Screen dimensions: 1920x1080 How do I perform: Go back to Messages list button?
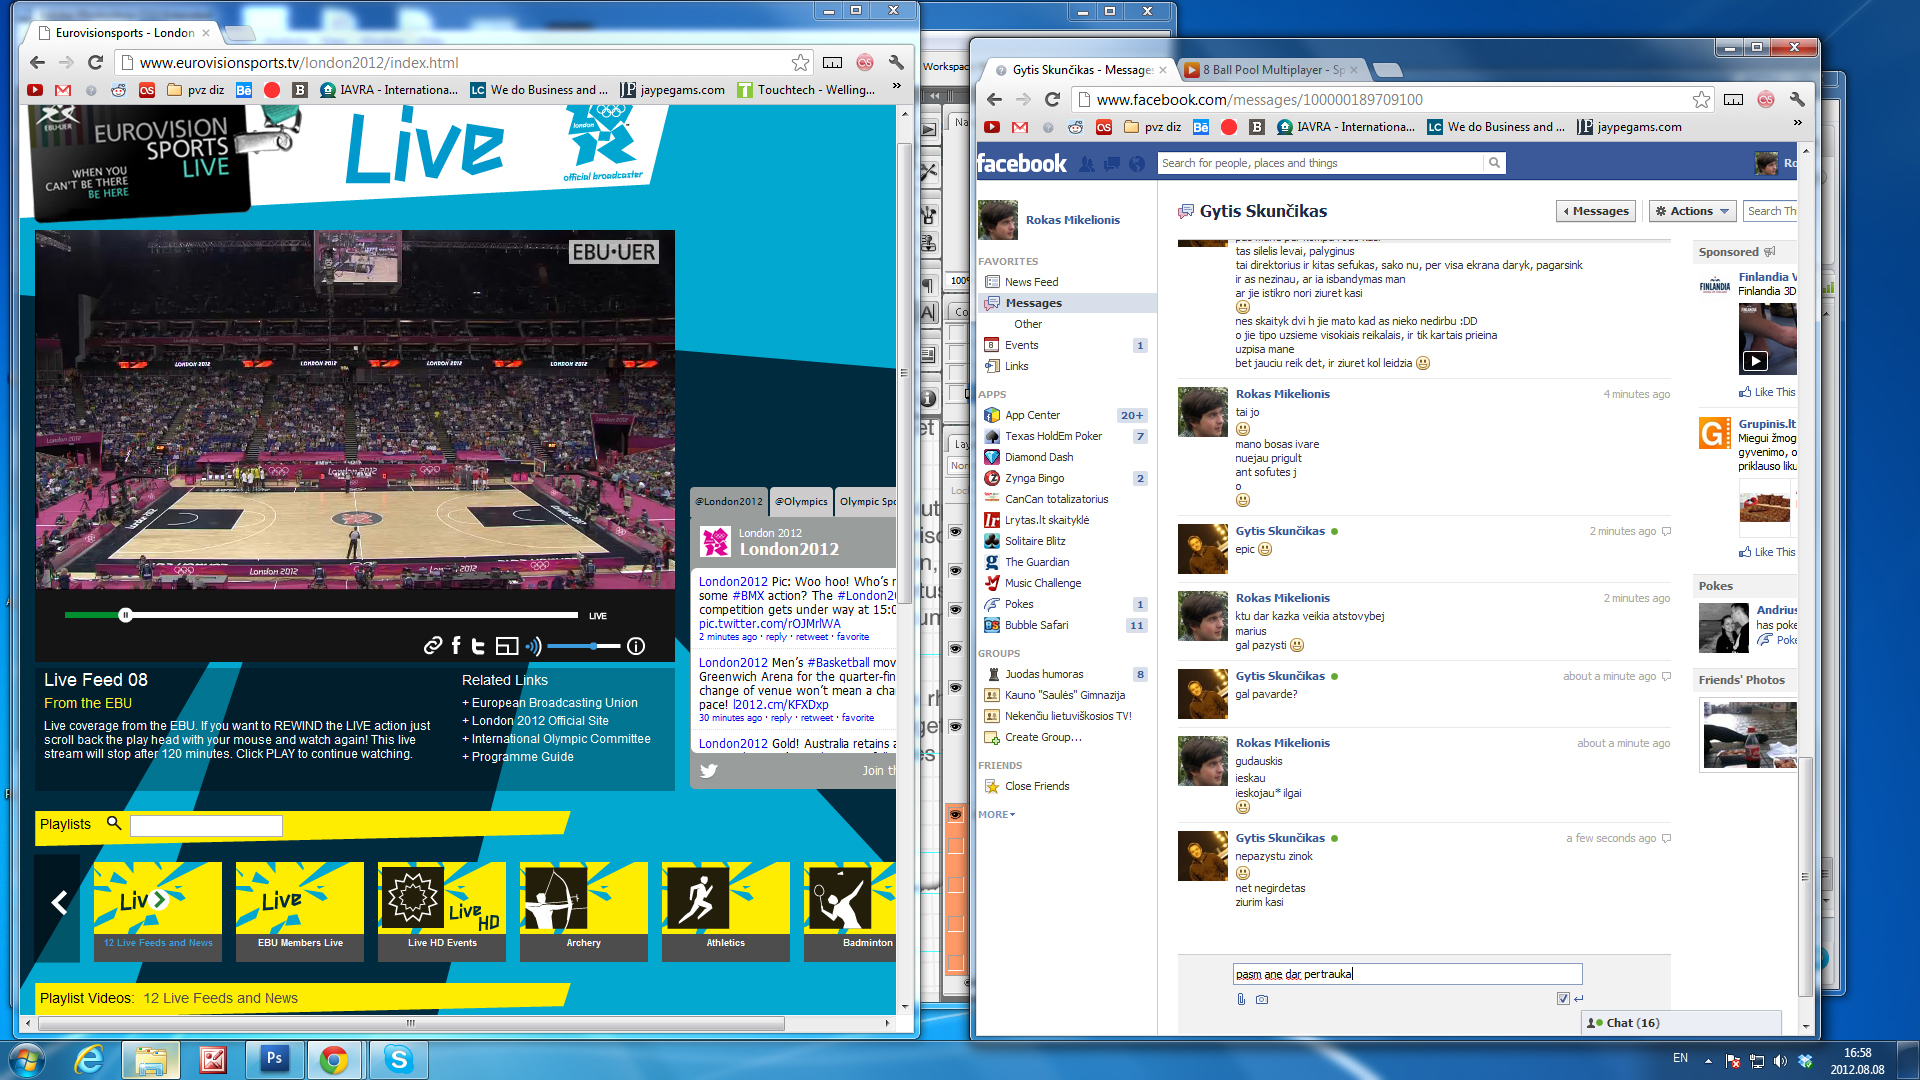[1596, 211]
